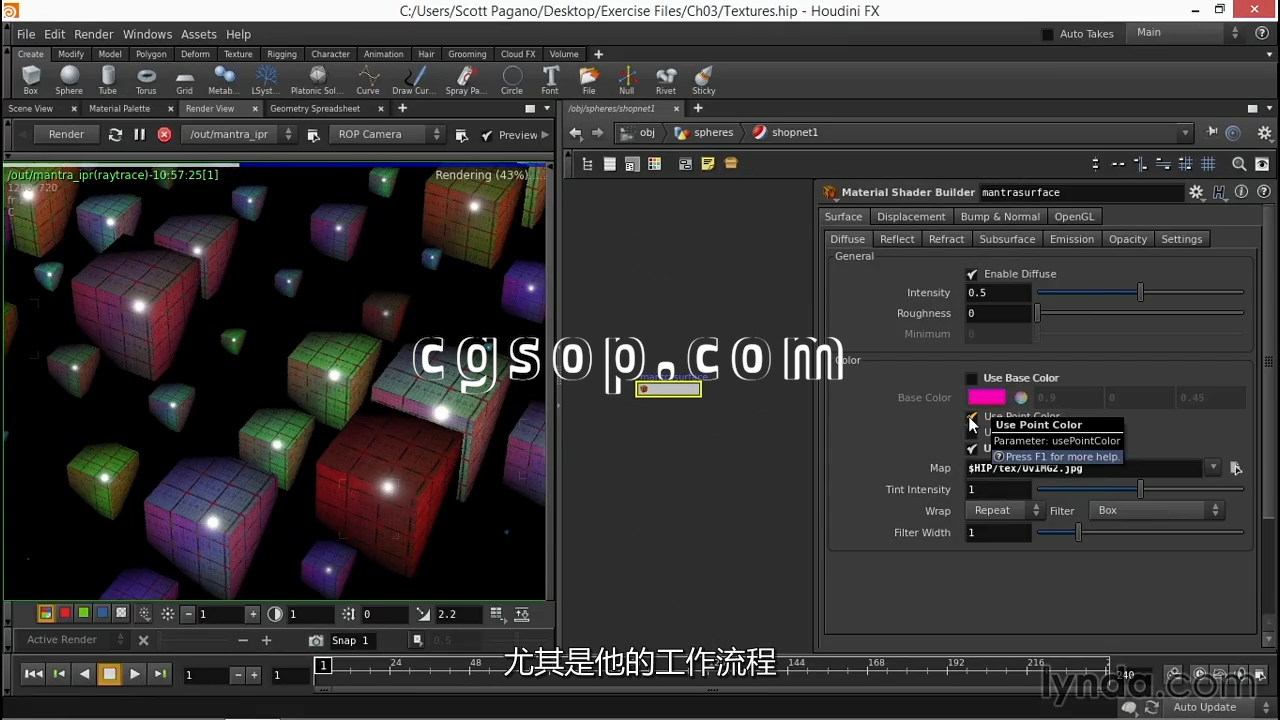The height and width of the screenshot is (720, 1280).
Task: Open file chooser for the Map texture
Action: pyautogui.click(x=1236, y=468)
